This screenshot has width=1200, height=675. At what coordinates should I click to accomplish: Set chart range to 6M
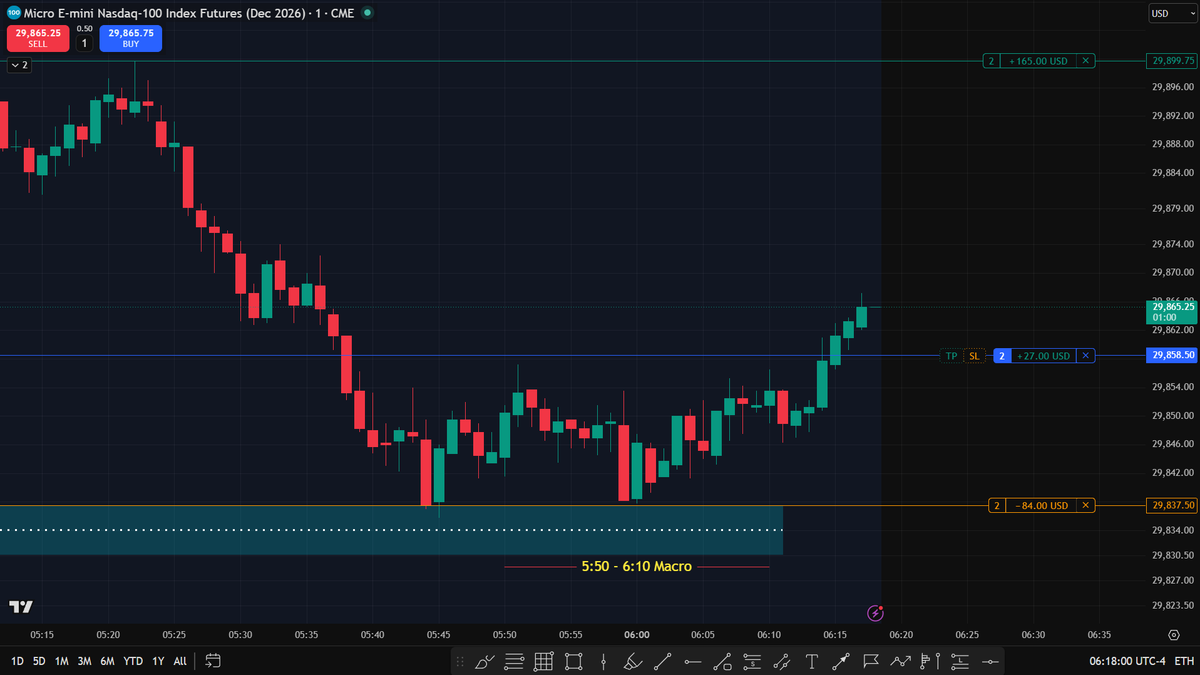pos(108,661)
